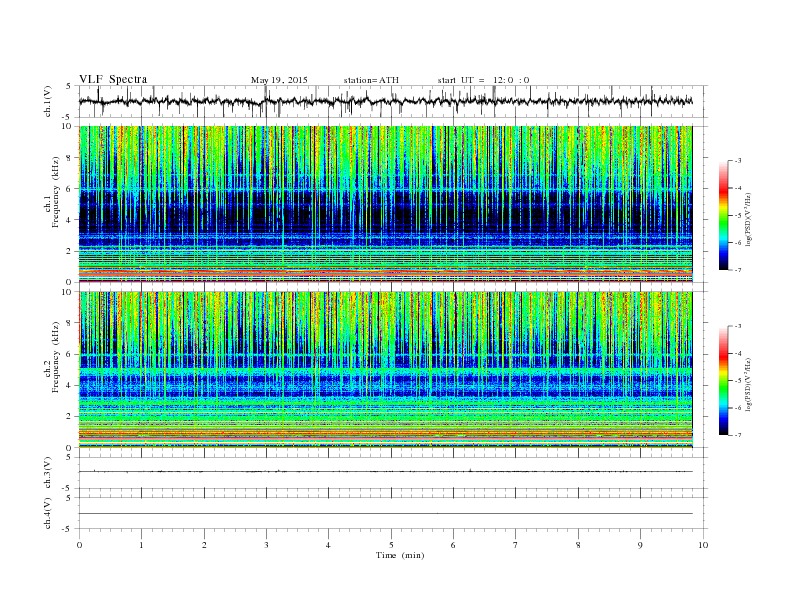Click the "-7" tick on lower color bar
Image resolution: width=792 pixels, height=612 pixels.
(737, 435)
